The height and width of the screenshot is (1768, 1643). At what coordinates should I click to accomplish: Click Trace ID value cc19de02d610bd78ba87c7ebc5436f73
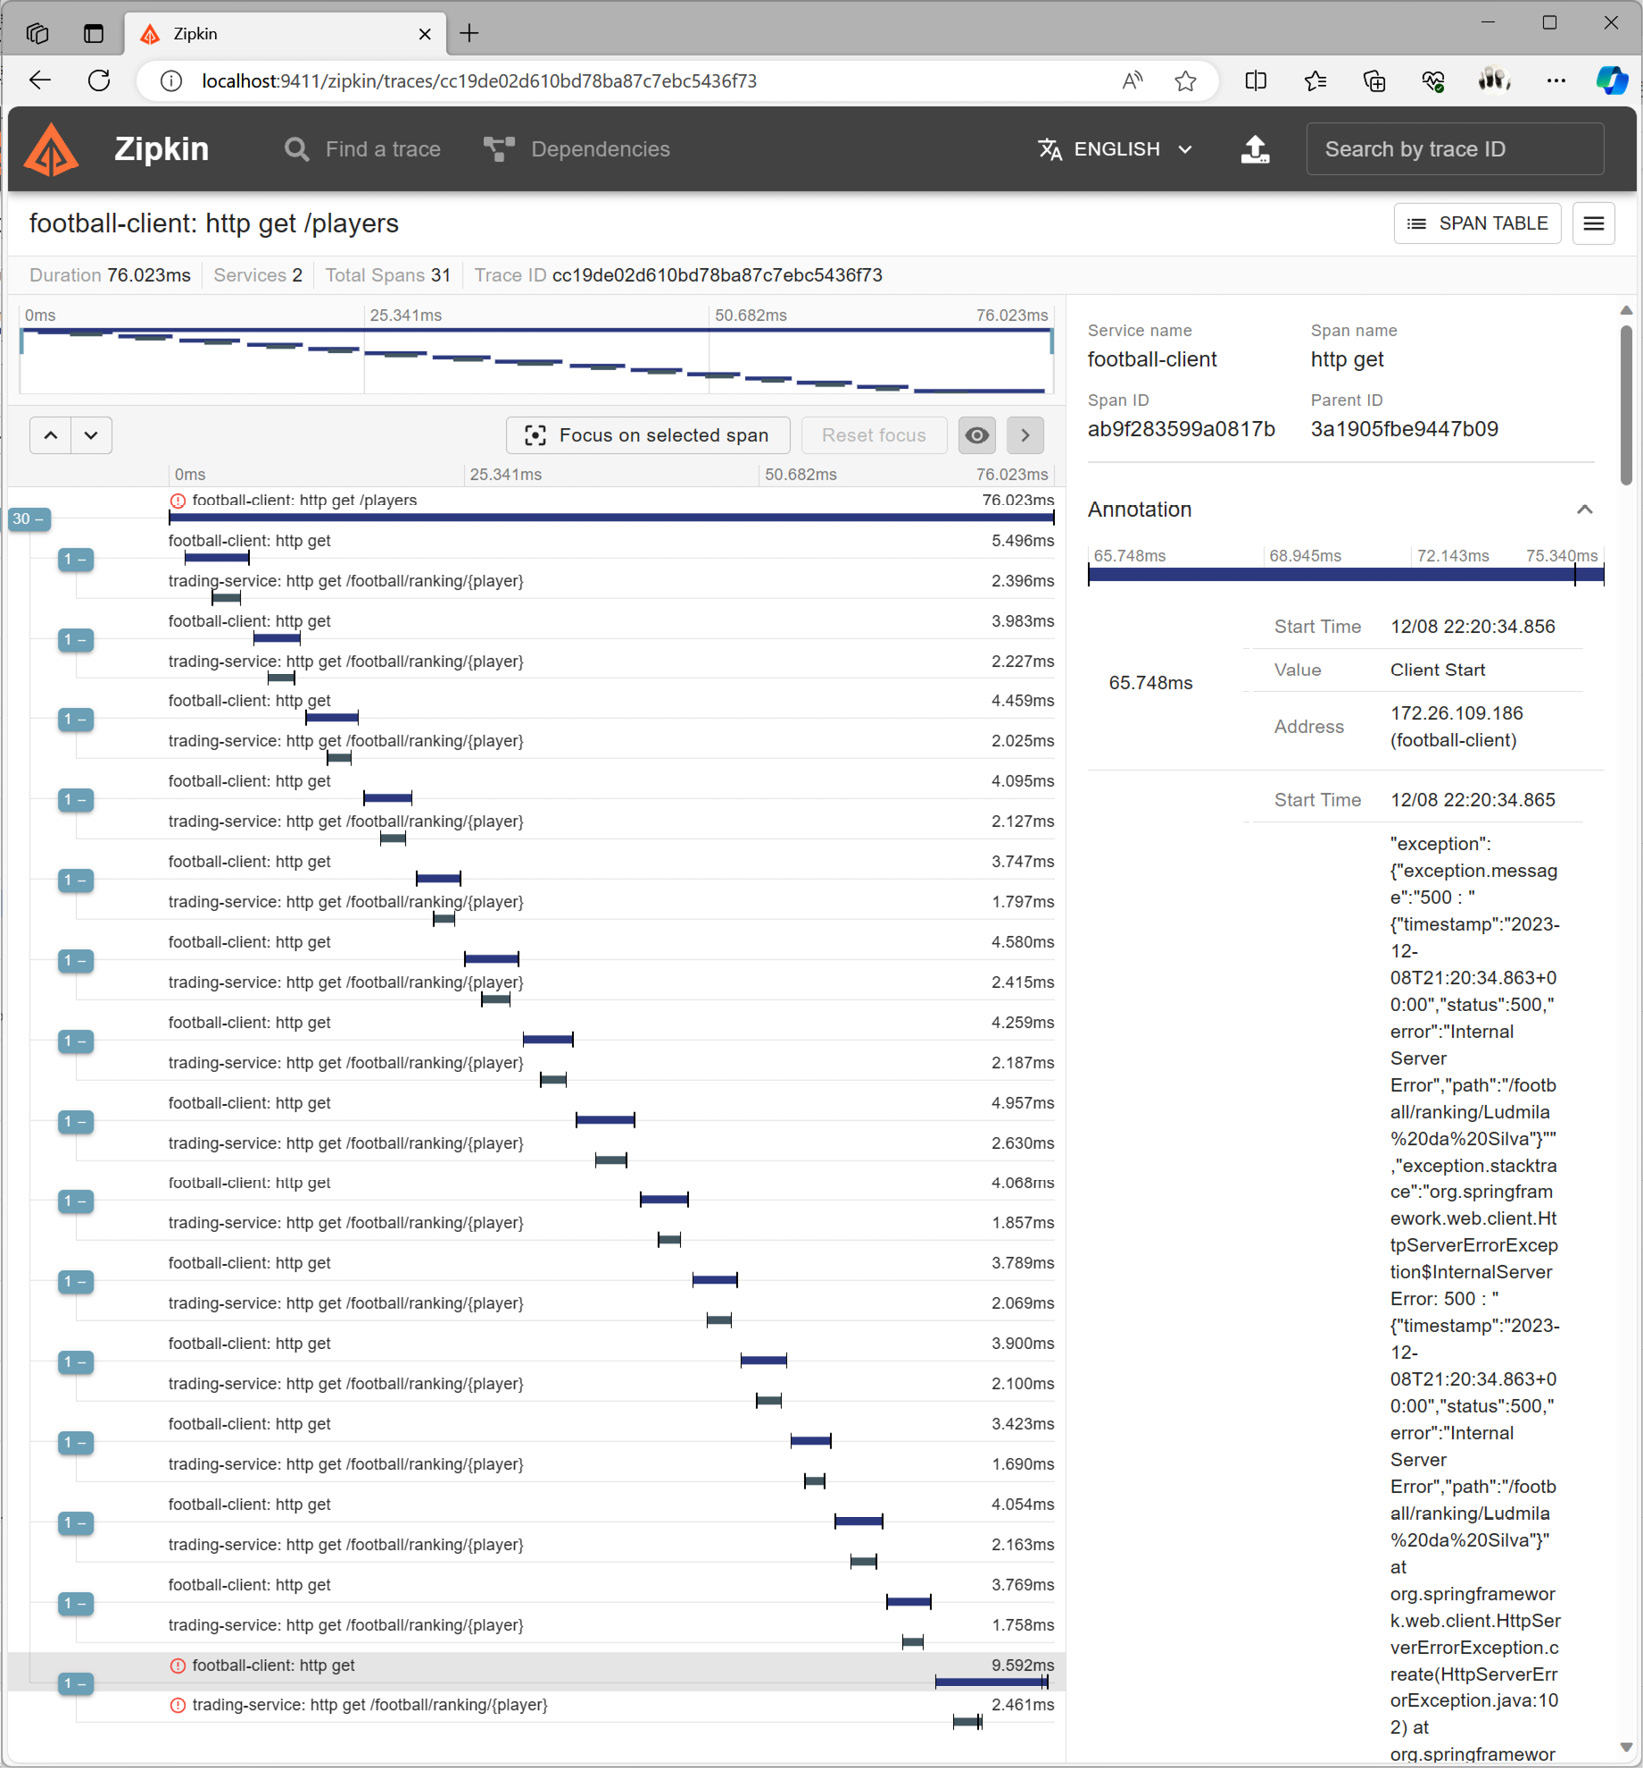click(x=717, y=275)
